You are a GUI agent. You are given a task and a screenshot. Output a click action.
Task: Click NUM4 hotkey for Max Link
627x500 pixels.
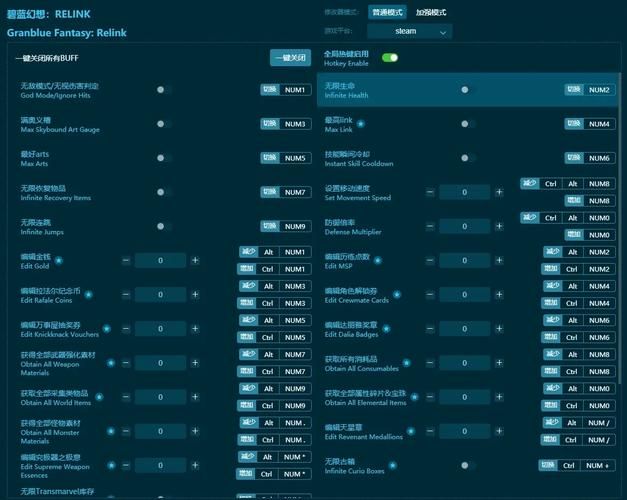click(599, 124)
